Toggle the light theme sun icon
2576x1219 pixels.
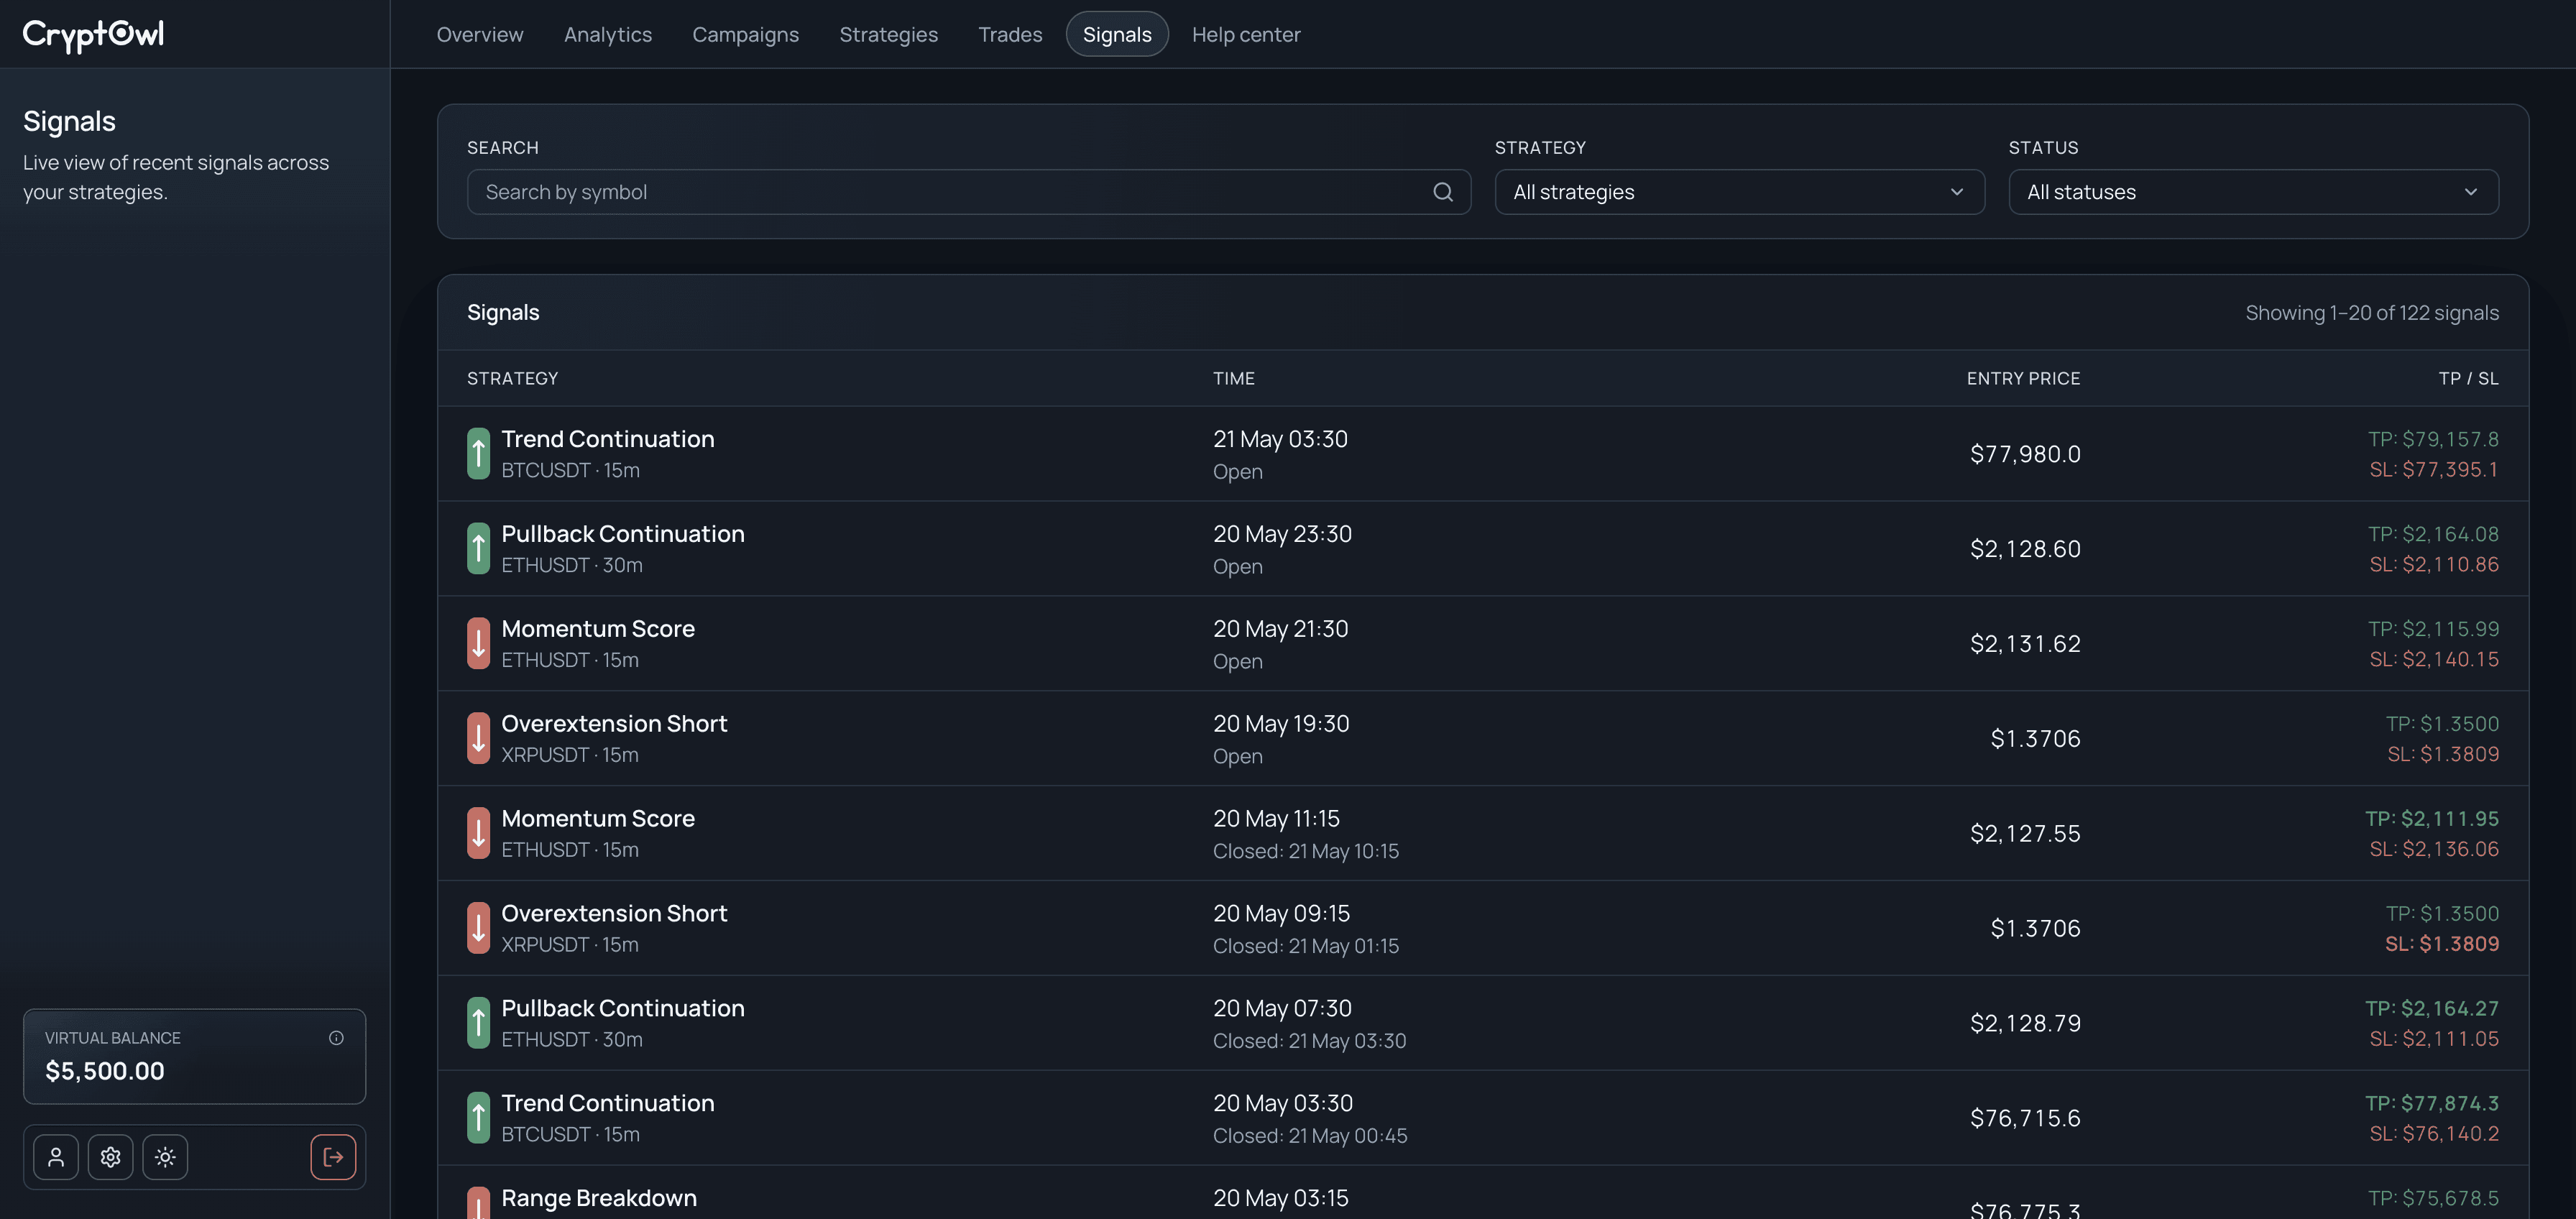point(165,1157)
